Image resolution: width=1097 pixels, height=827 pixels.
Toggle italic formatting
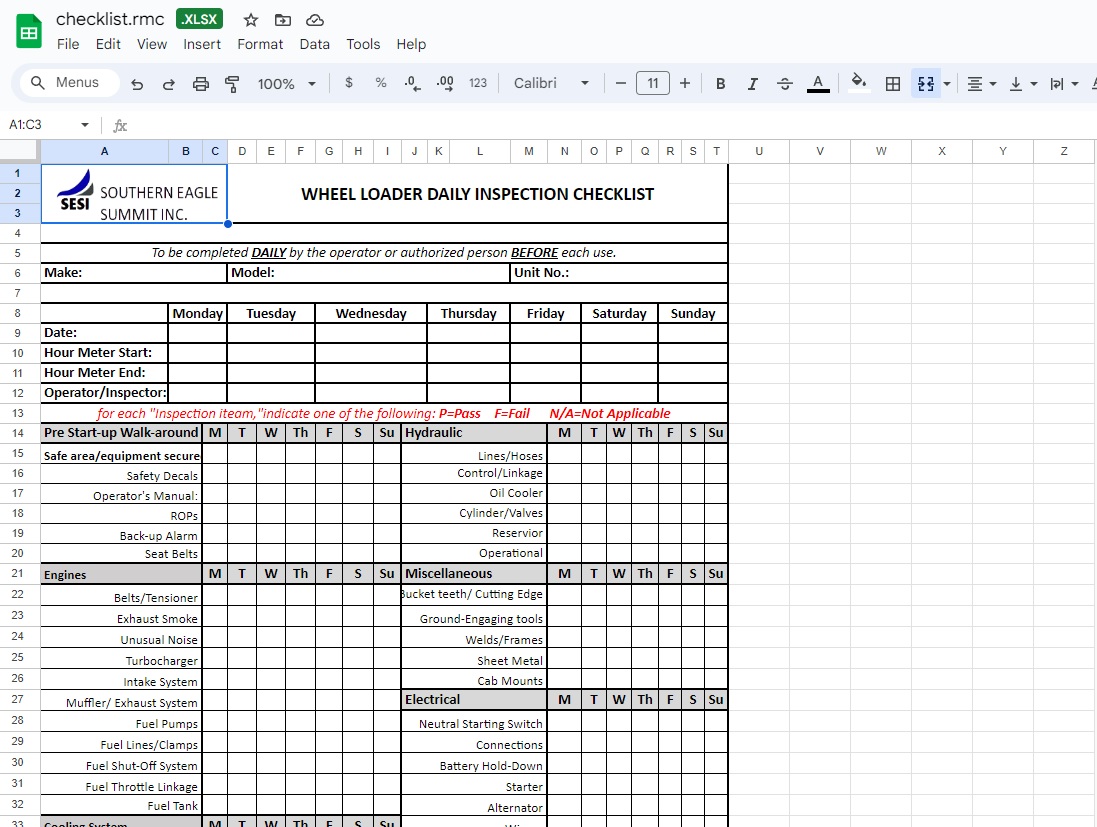coord(753,84)
